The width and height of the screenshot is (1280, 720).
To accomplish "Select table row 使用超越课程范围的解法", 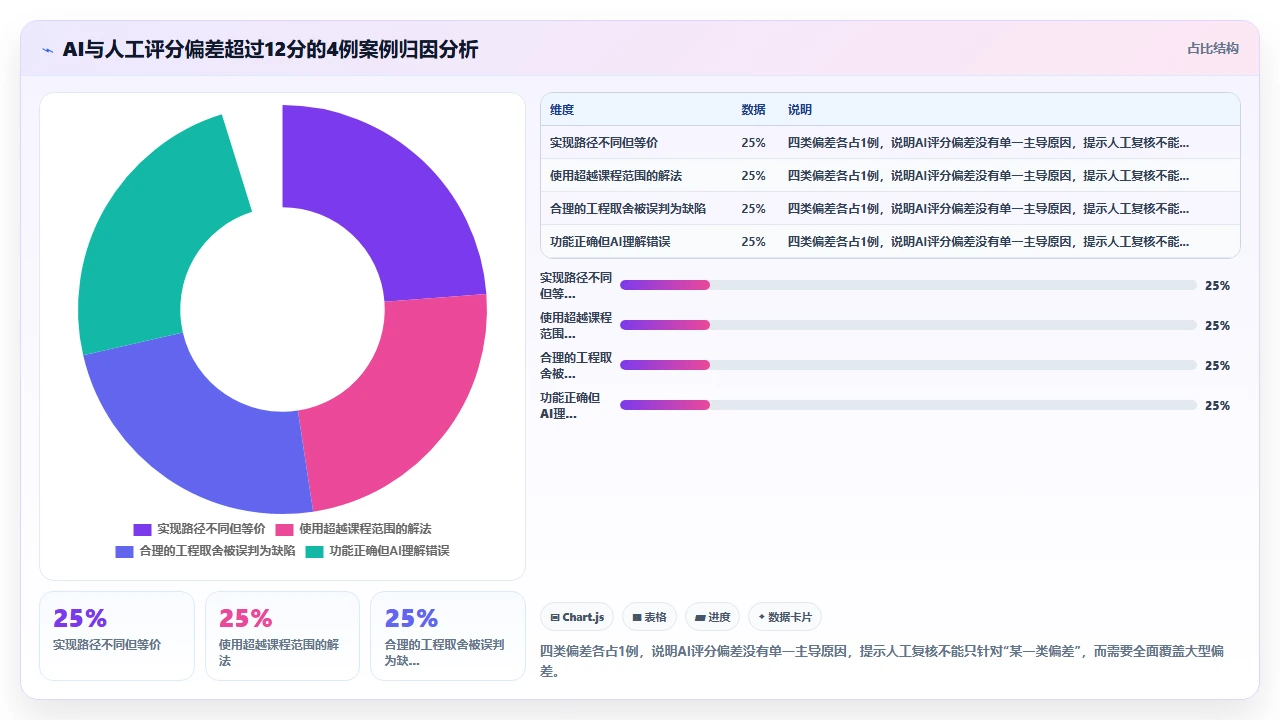I will pos(890,175).
